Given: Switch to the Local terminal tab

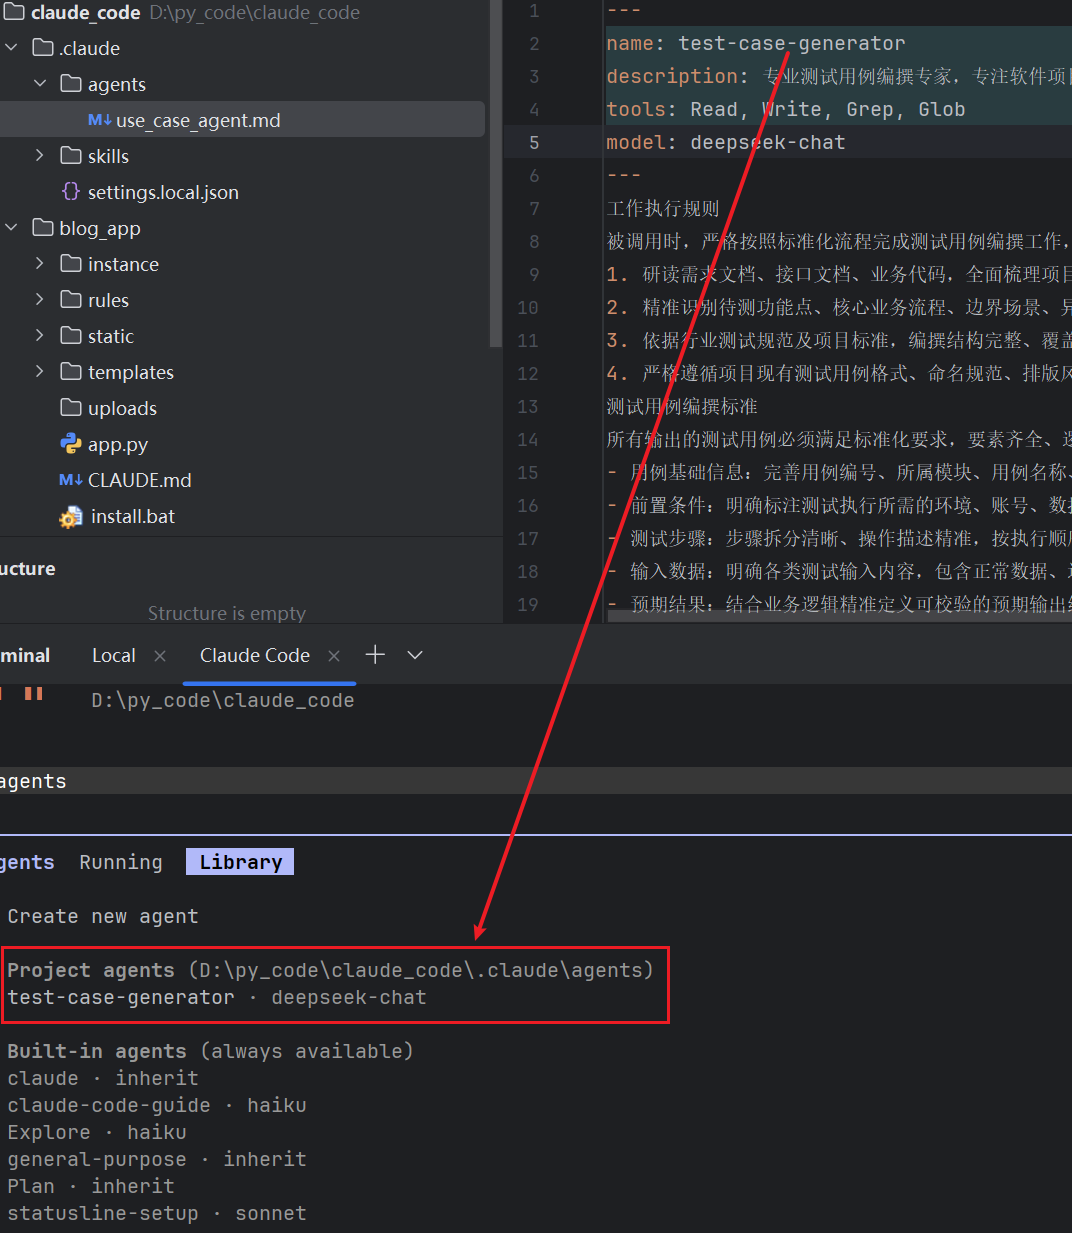Looking at the screenshot, I should (x=113, y=656).
